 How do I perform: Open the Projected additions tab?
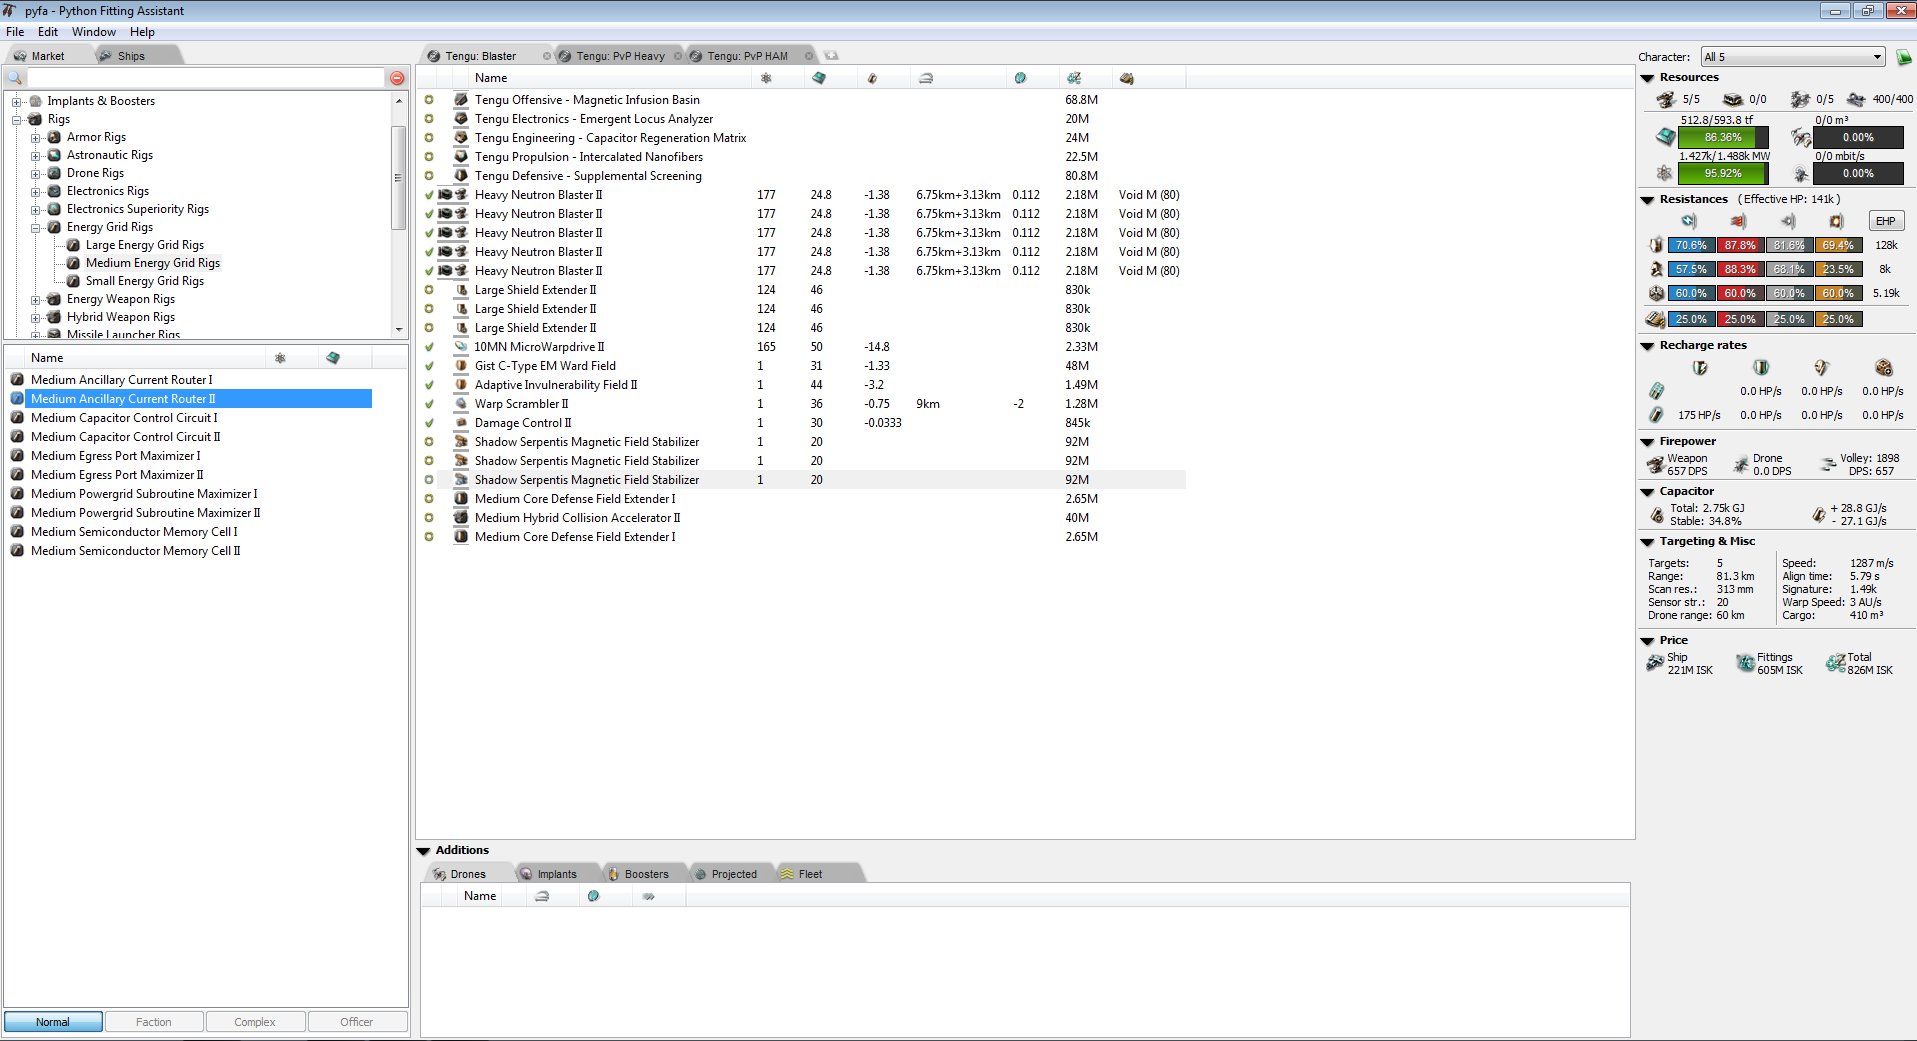(x=734, y=874)
